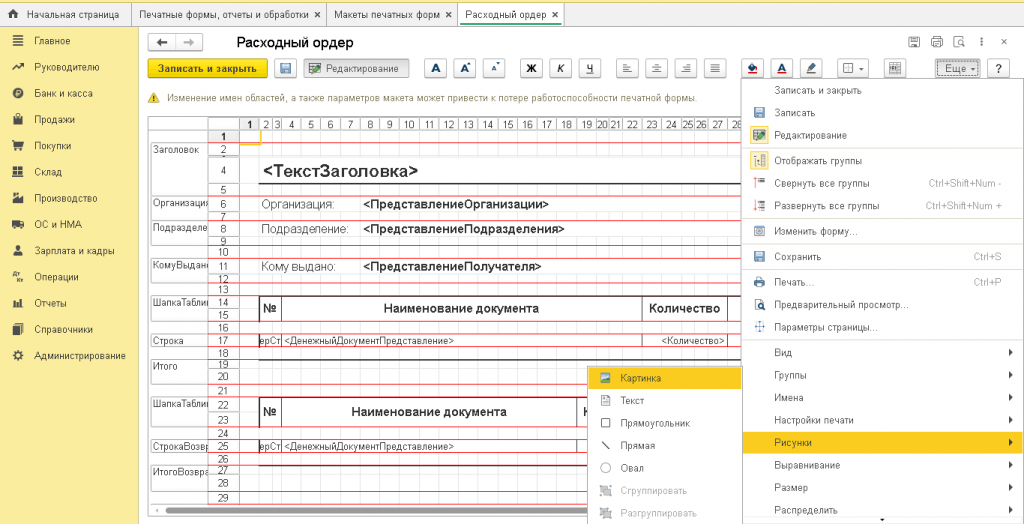Toggle bold text formatting (Ж)

click(532, 69)
